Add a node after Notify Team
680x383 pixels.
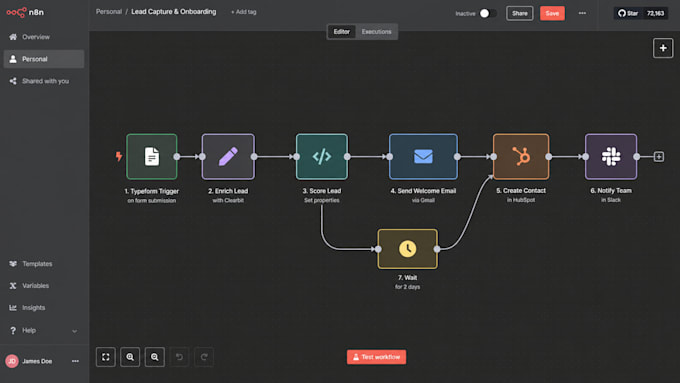click(x=659, y=157)
